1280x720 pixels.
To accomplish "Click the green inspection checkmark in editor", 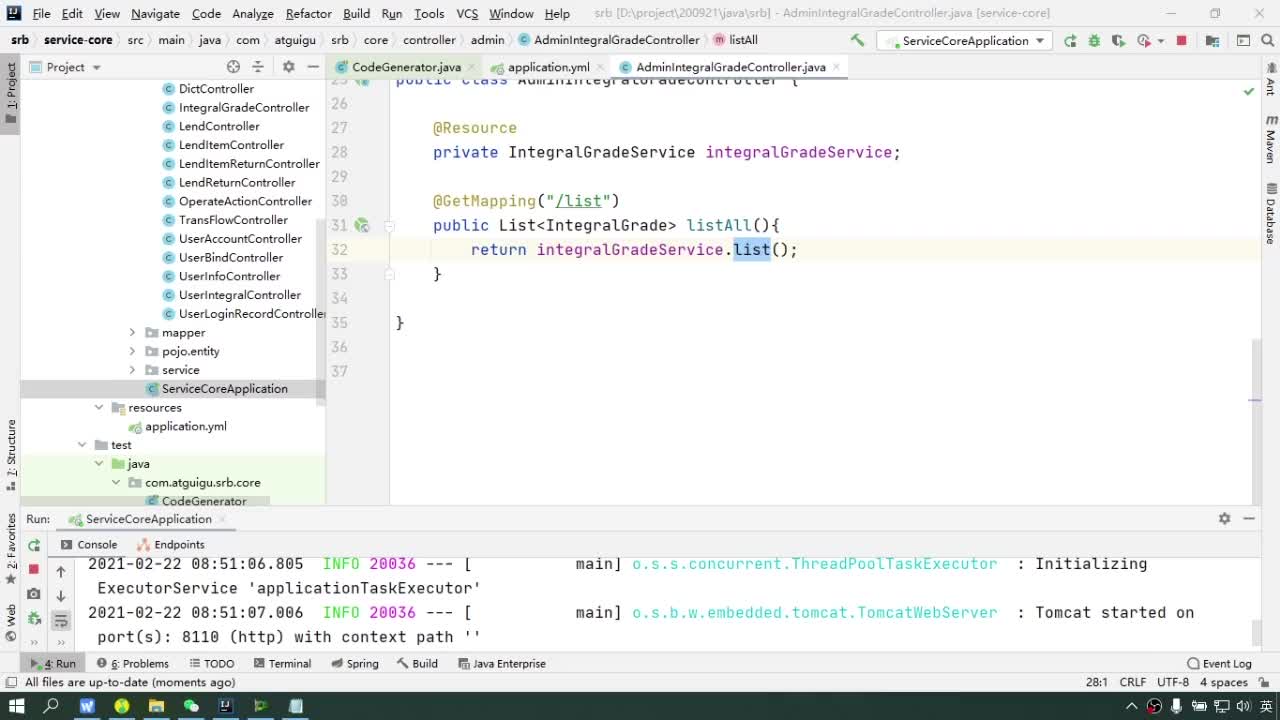I will [1248, 91].
